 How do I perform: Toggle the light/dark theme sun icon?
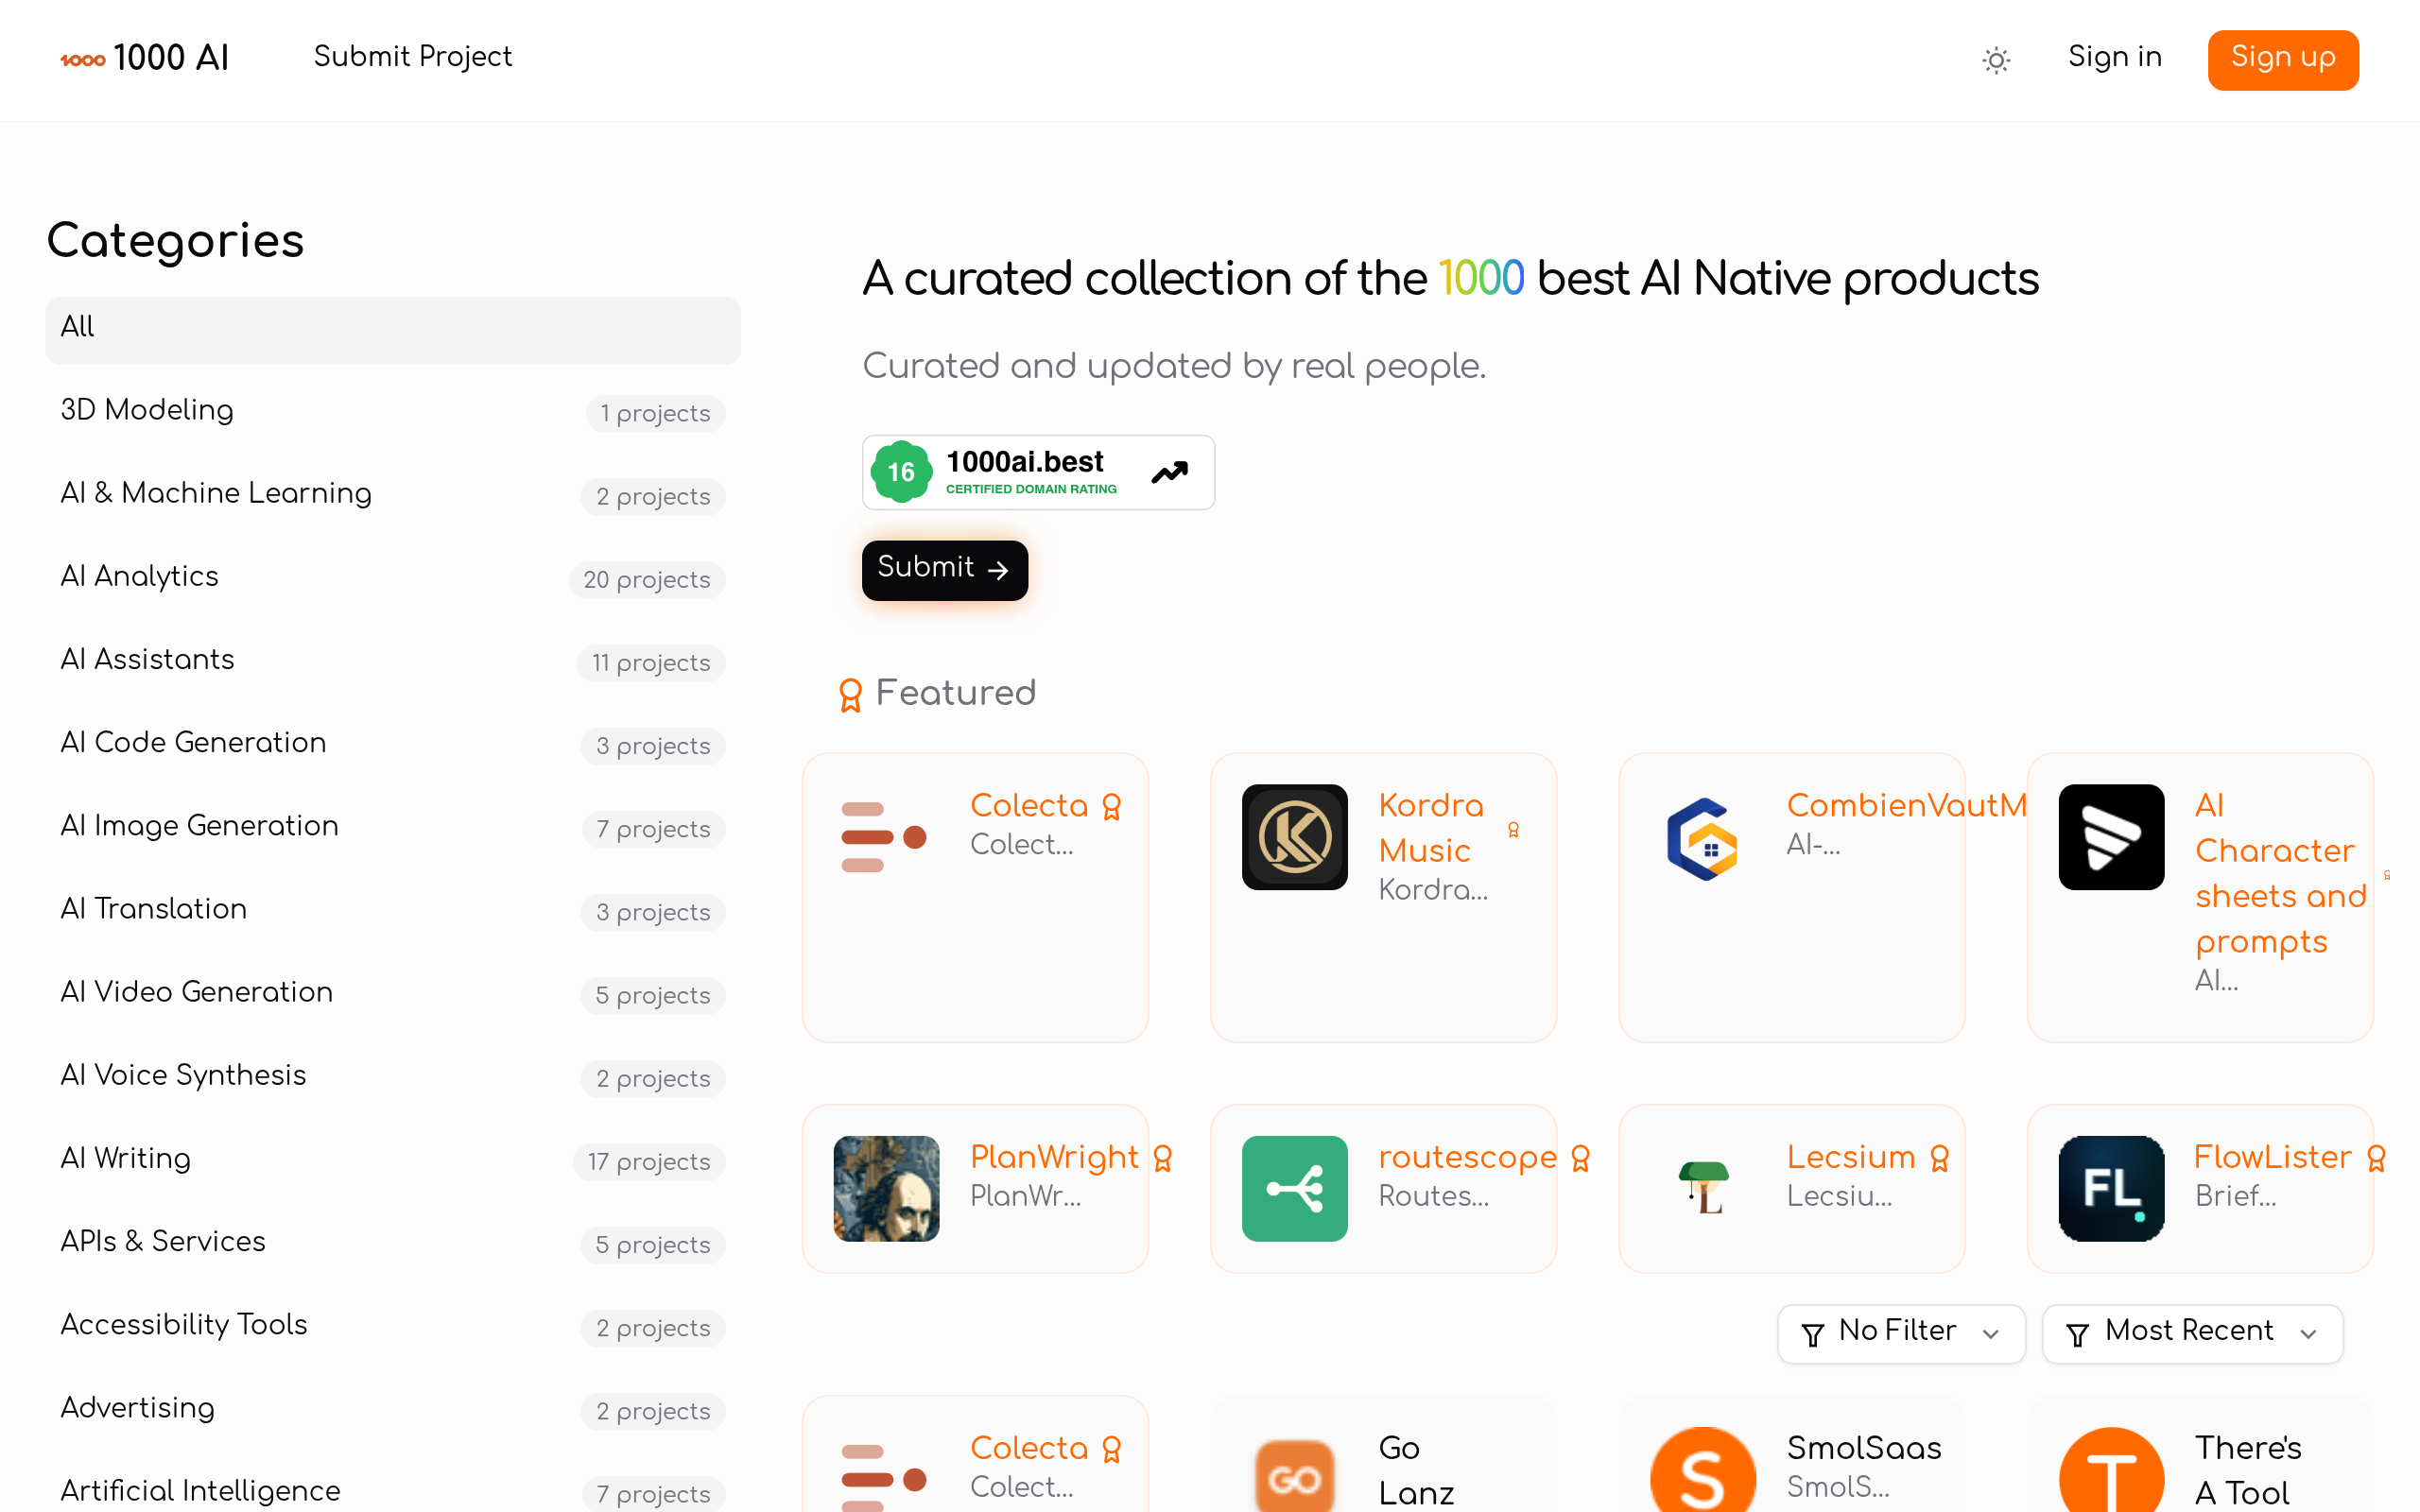pyautogui.click(x=1996, y=60)
